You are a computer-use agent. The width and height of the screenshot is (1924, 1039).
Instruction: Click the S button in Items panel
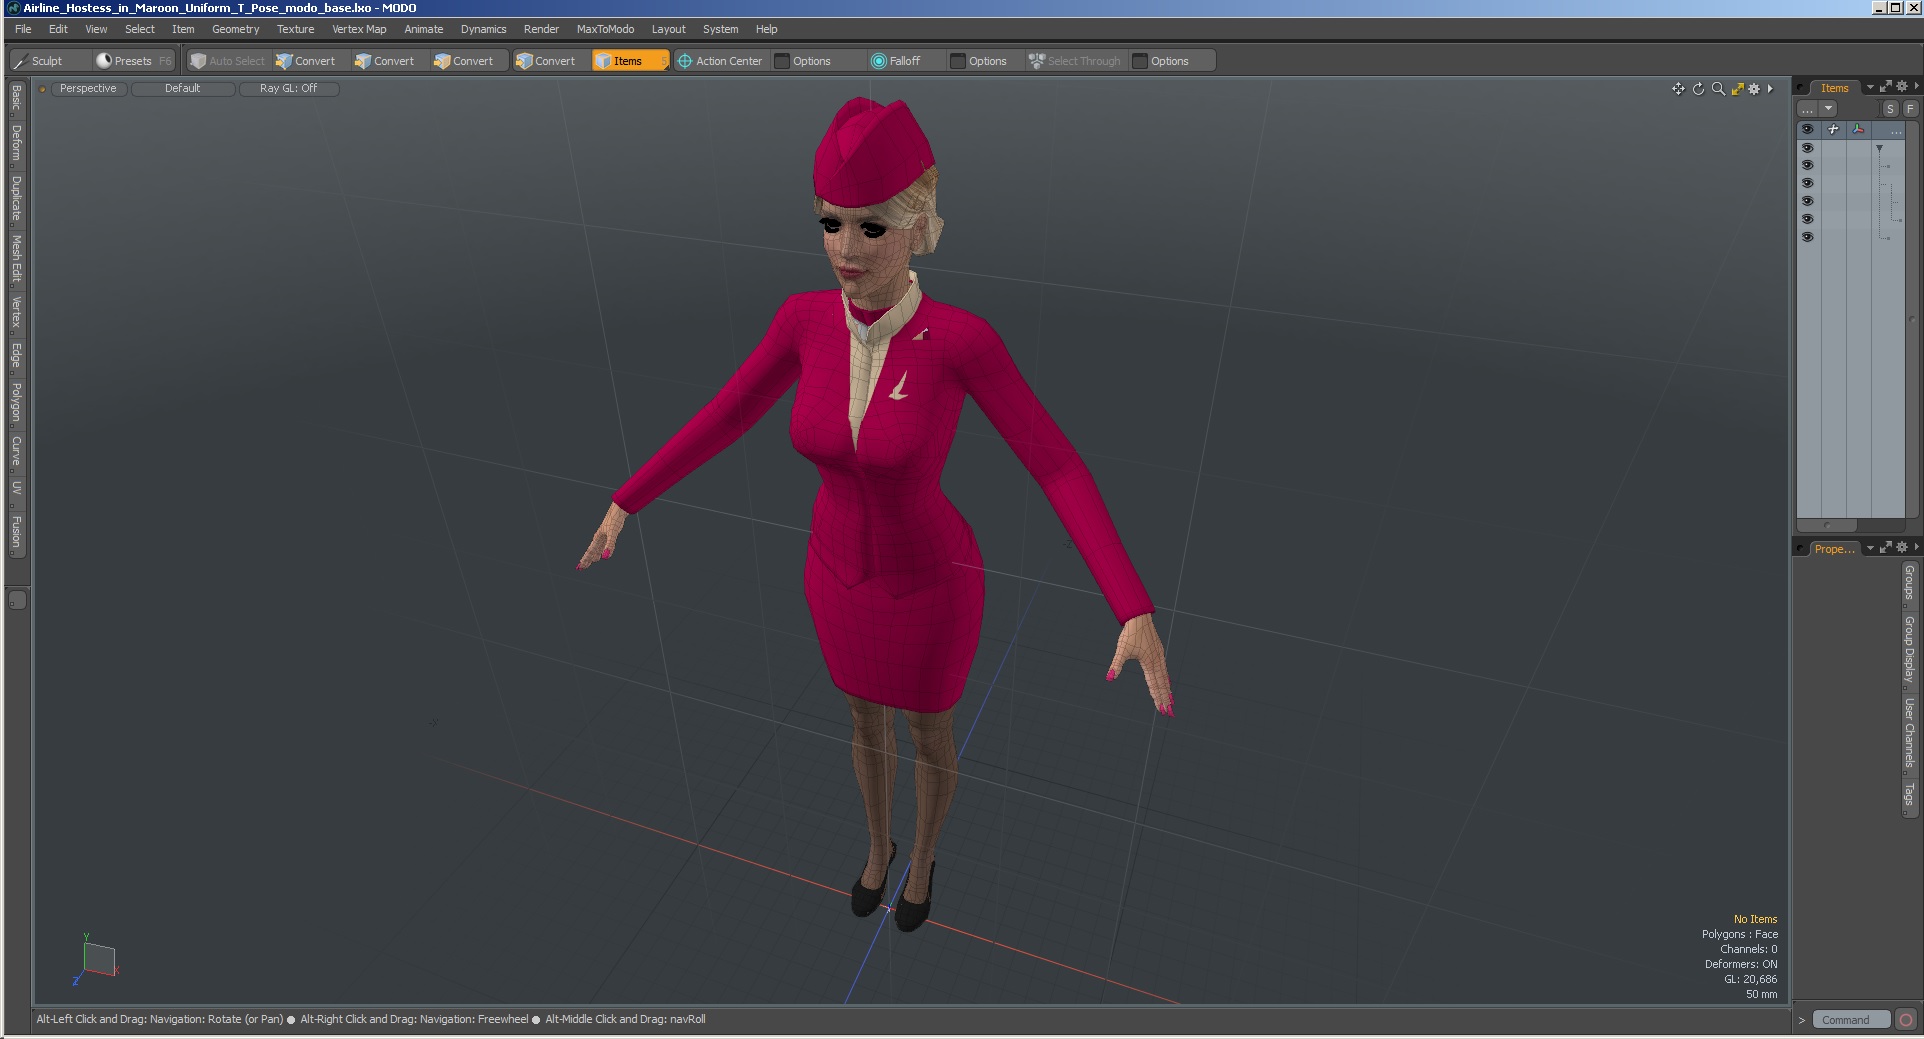(1890, 109)
